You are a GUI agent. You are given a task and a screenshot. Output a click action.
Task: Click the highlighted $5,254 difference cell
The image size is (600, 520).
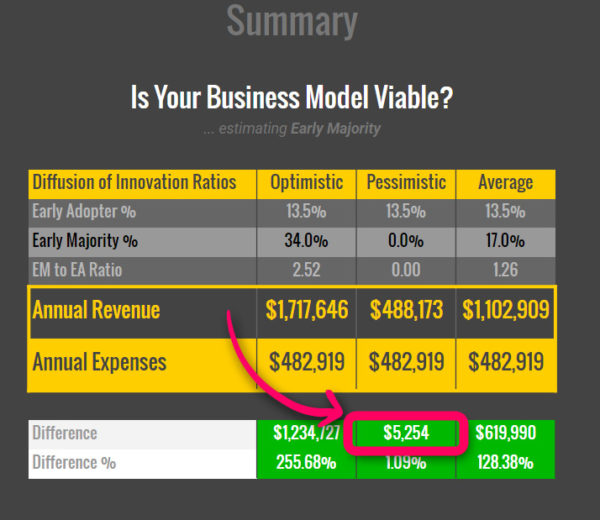coord(406,433)
